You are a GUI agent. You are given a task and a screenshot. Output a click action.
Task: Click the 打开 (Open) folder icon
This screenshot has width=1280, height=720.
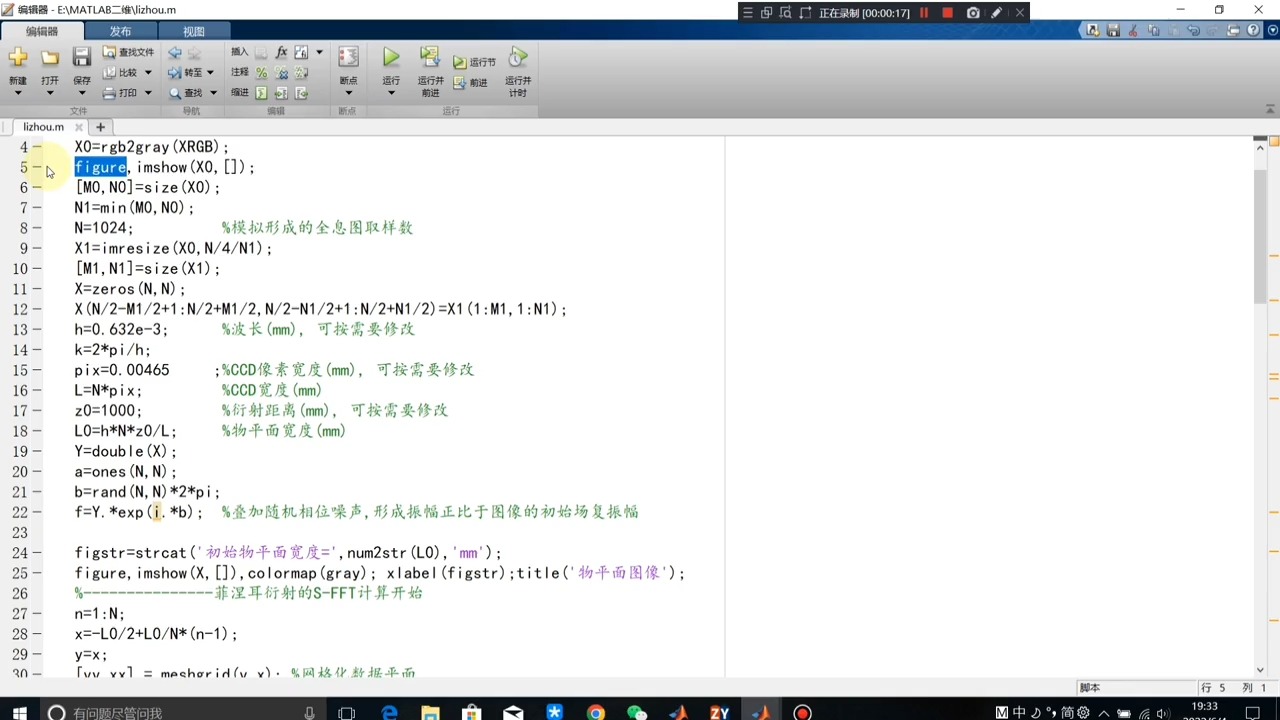(50, 58)
